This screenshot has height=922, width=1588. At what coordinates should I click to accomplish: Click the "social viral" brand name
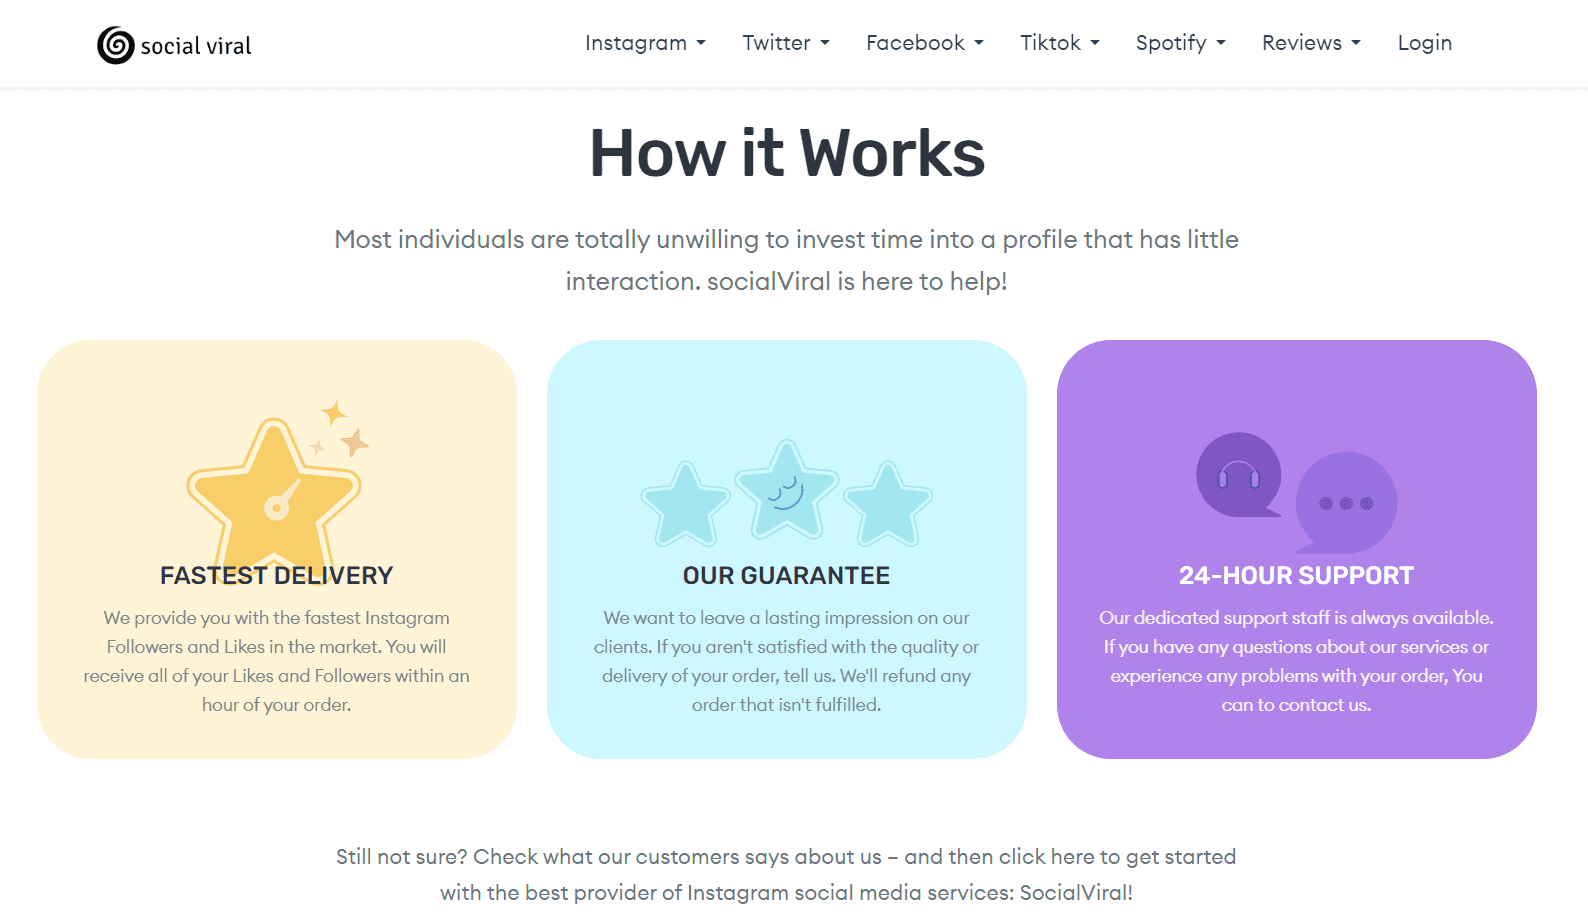coord(196,46)
